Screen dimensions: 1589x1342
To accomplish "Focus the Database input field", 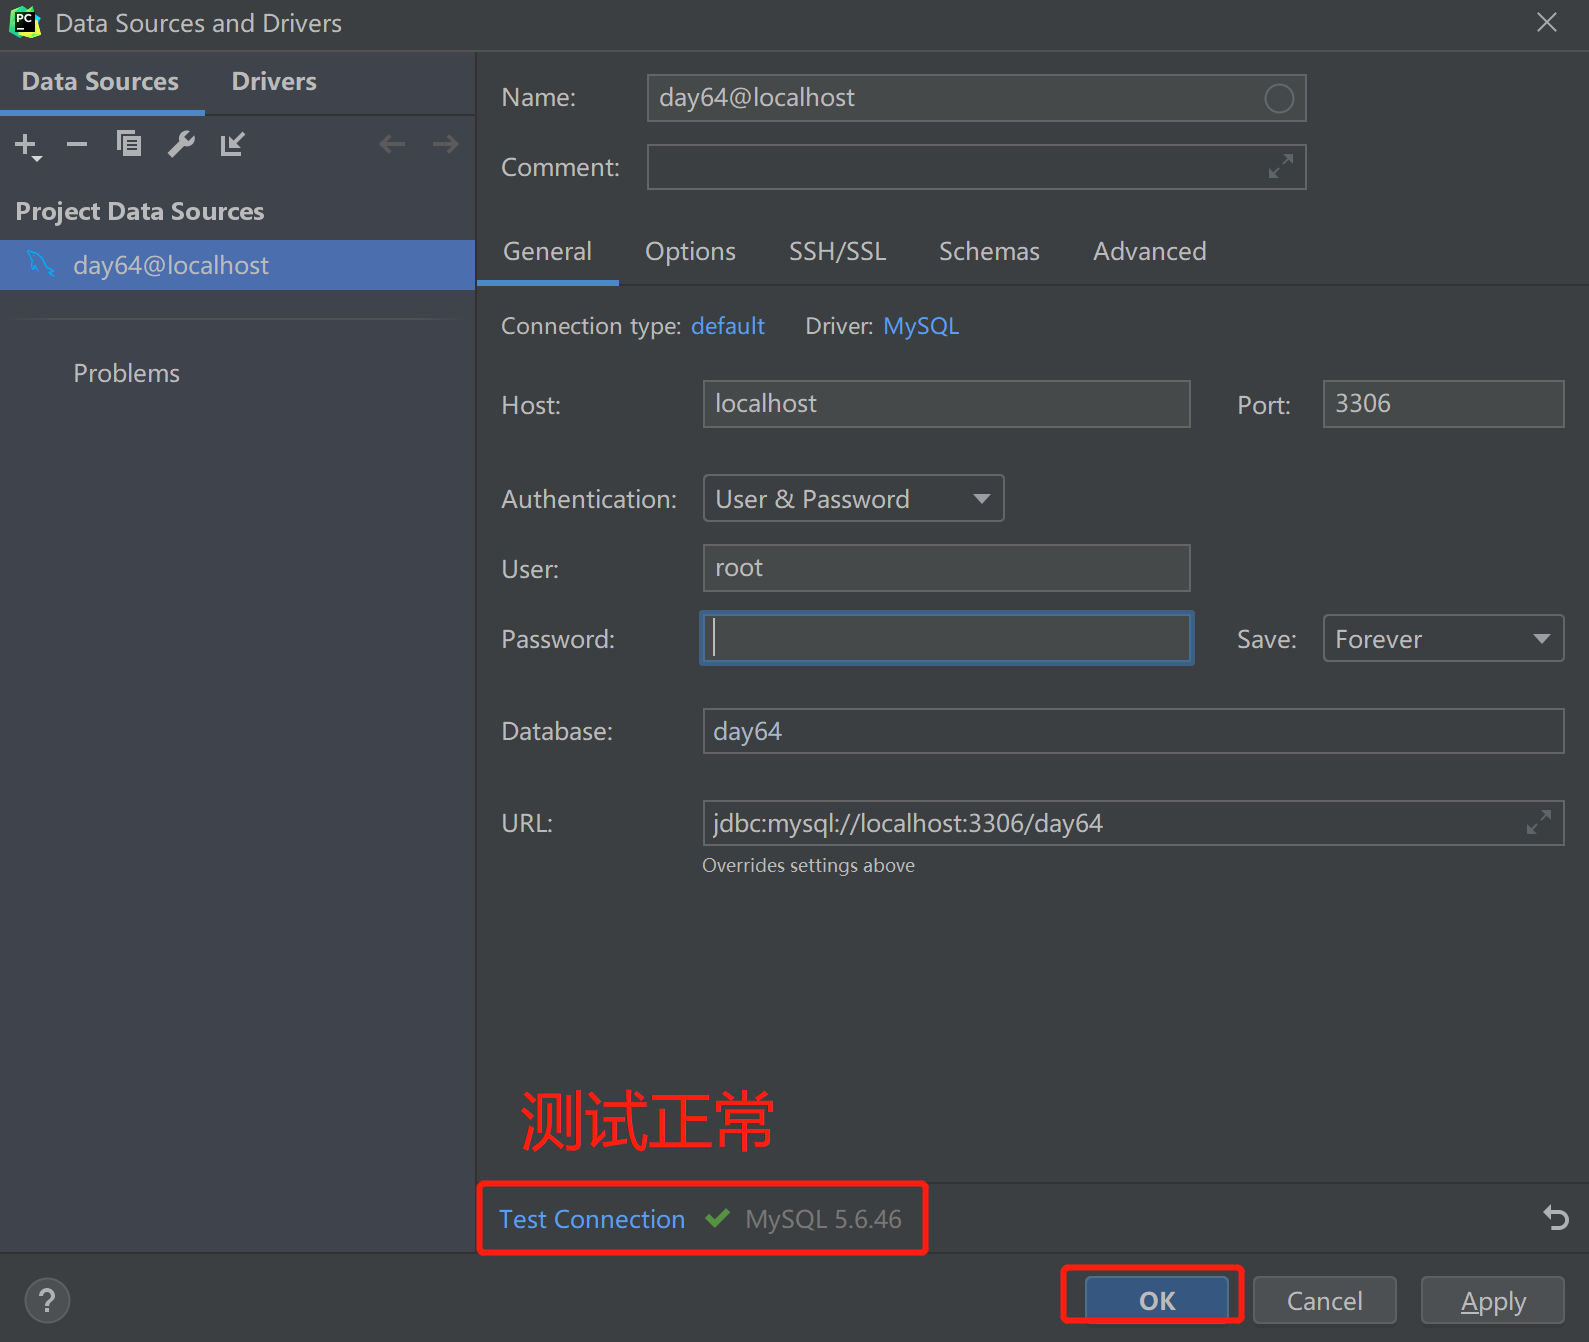I will (1133, 731).
